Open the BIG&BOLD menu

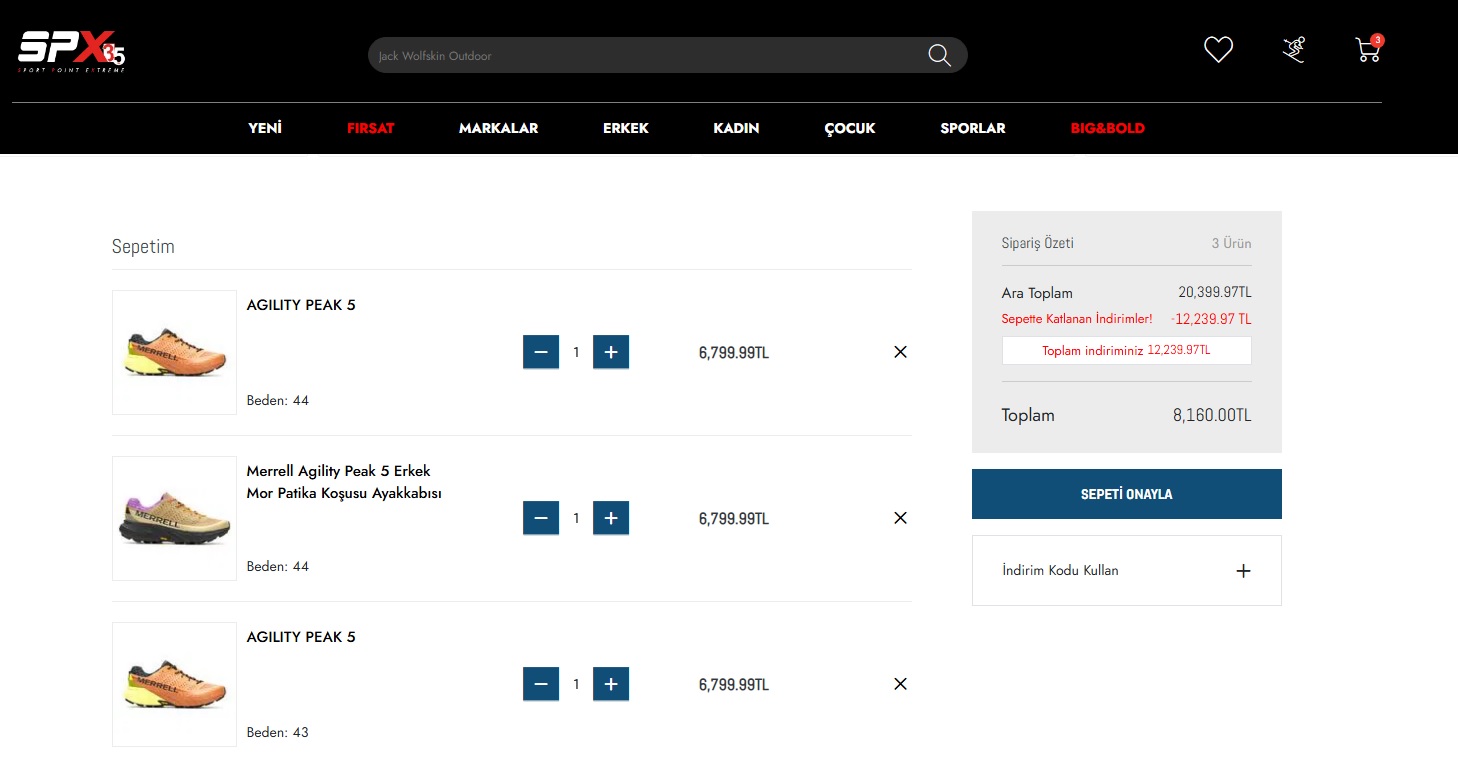tap(1107, 128)
